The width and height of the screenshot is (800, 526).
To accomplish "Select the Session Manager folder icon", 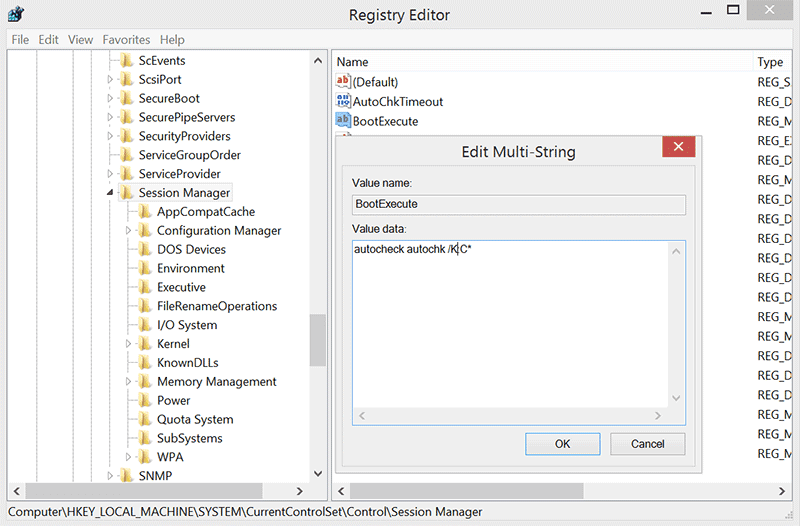I will [x=126, y=192].
